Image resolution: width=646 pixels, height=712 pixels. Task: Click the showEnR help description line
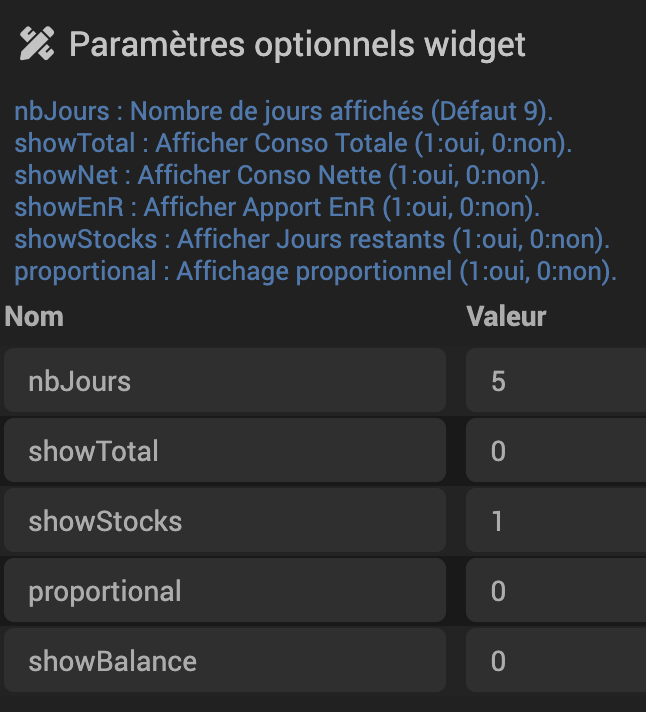[277, 207]
